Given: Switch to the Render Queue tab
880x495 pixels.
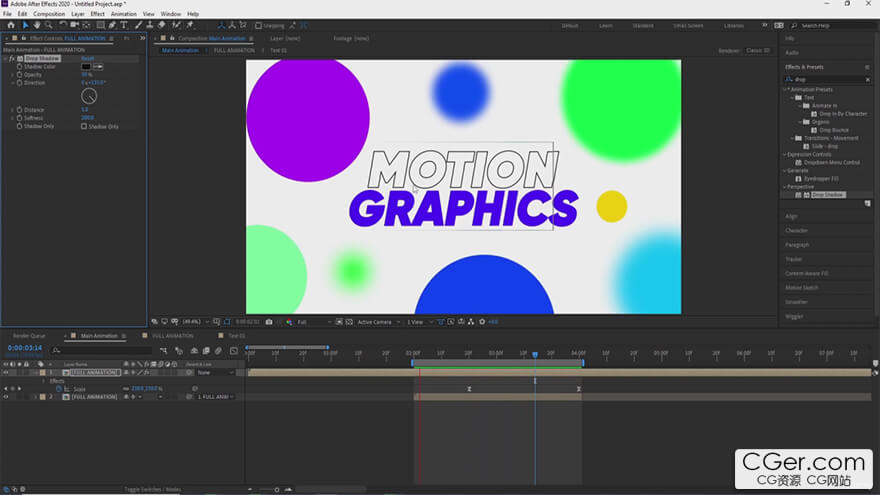Looking at the screenshot, I should (x=29, y=336).
